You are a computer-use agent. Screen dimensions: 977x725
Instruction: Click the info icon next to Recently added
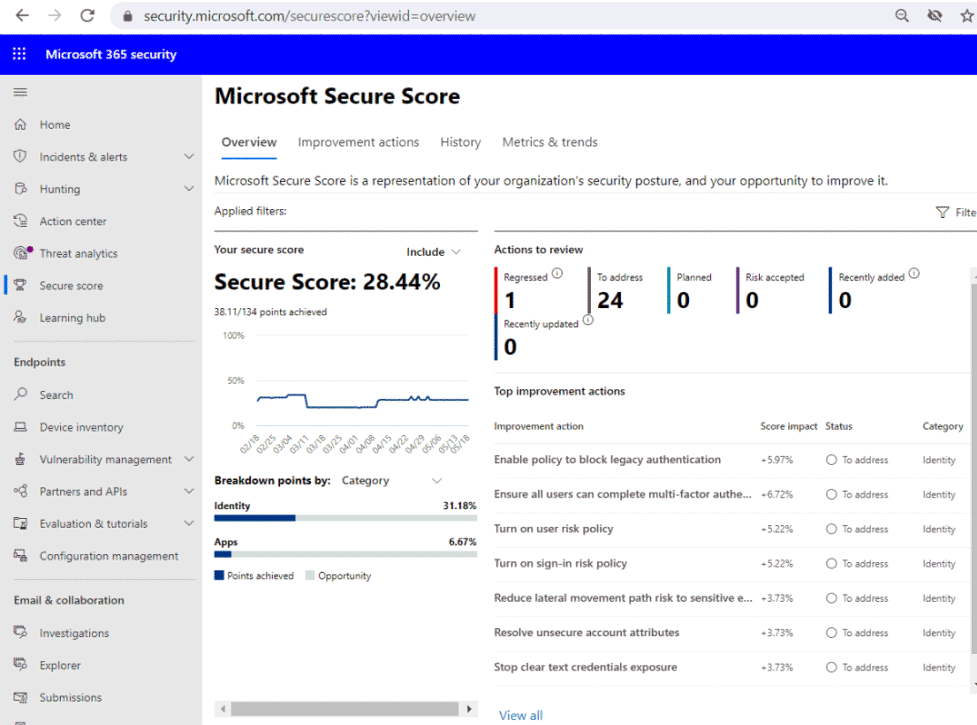click(913, 273)
